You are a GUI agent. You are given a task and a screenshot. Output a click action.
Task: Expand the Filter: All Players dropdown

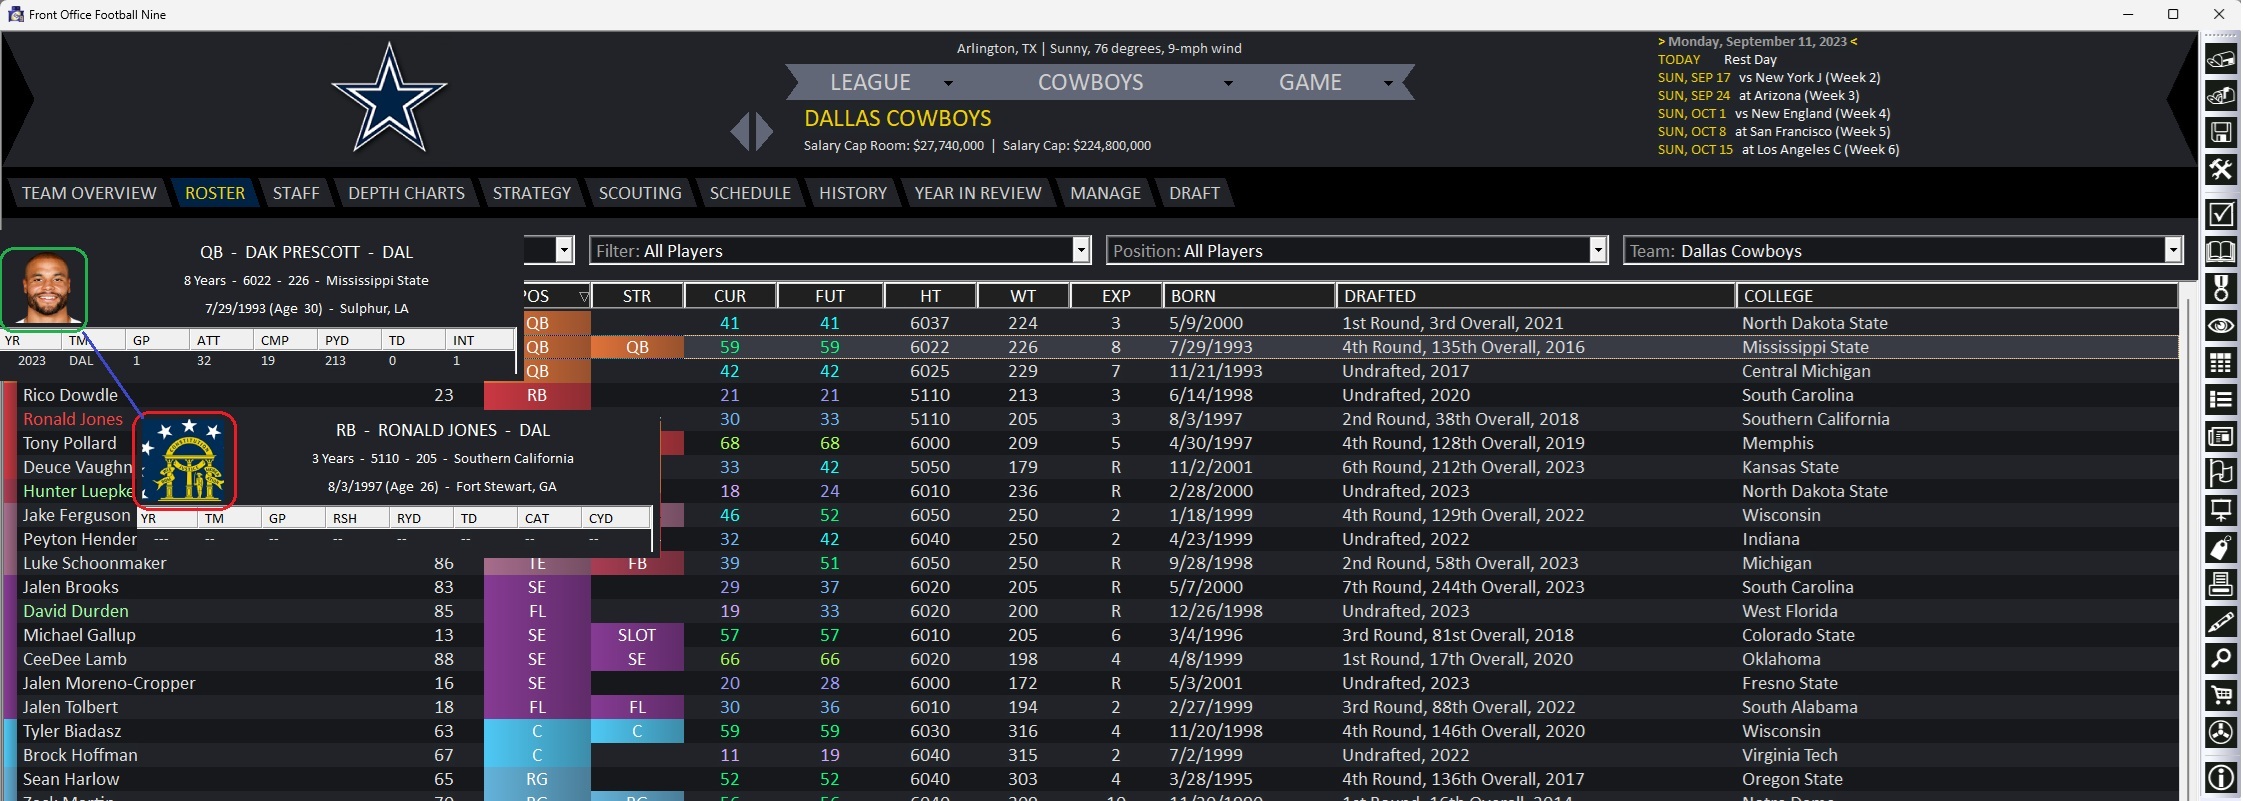[x=1081, y=250]
